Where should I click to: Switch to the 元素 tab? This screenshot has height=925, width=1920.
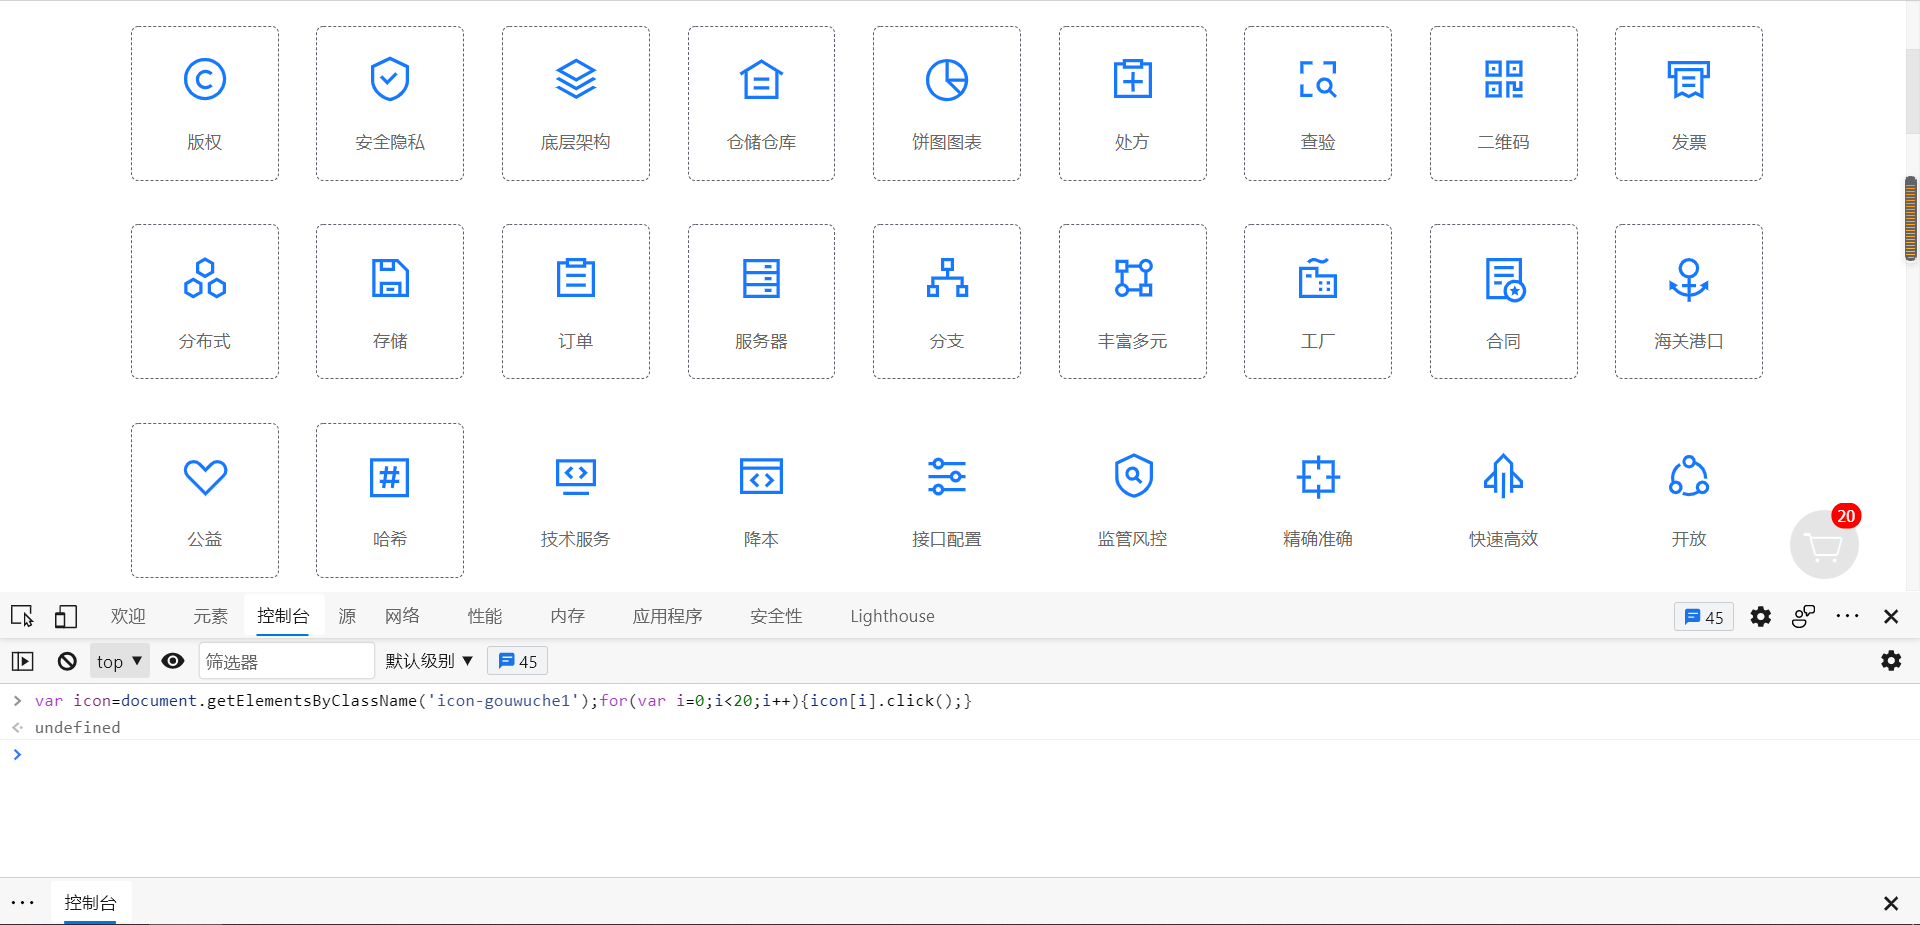pyautogui.click(x=210, y=616)
